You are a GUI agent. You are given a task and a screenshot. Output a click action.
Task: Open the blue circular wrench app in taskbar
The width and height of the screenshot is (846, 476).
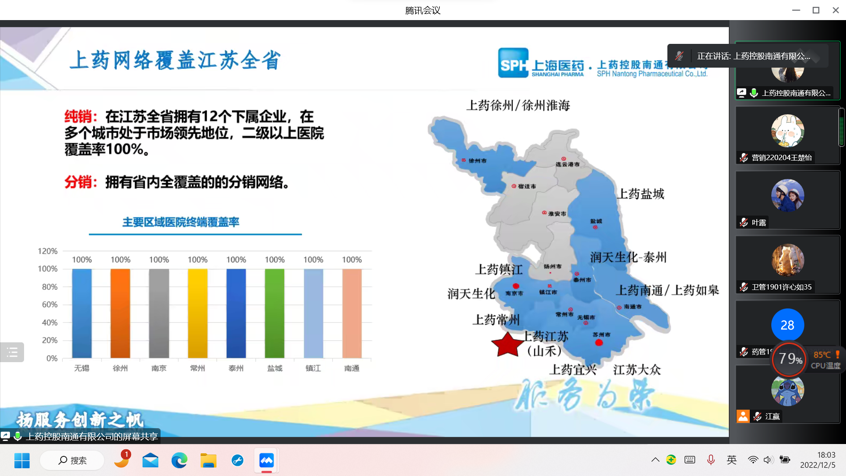237,460
